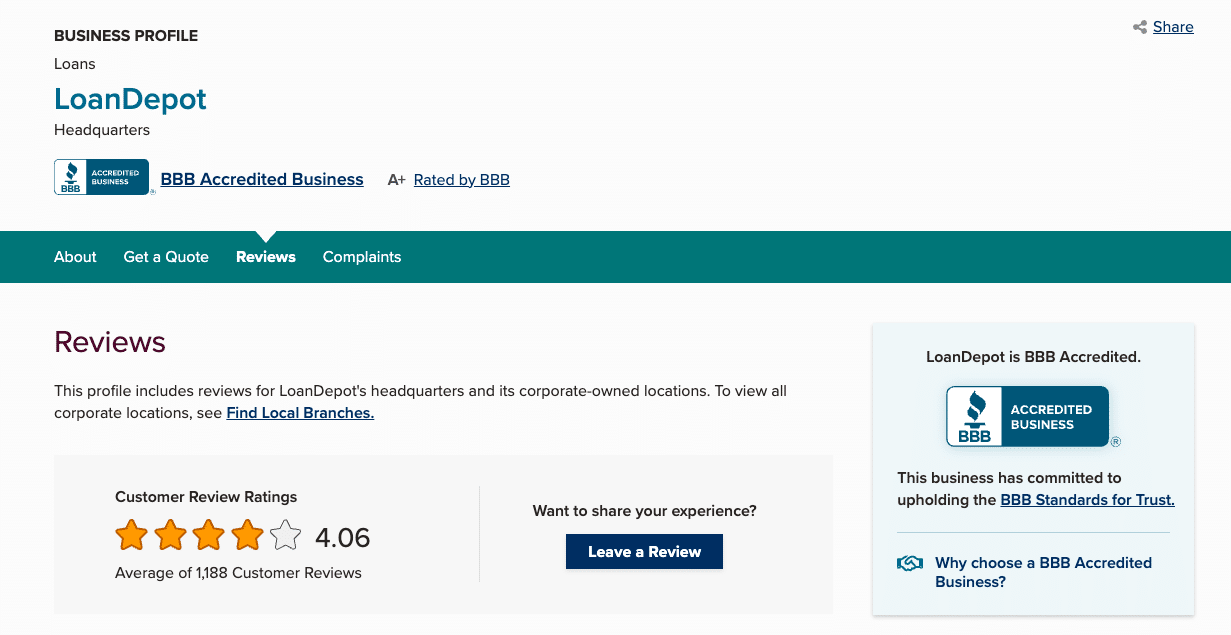Screen dimensions: 1231x635
Task: Click the BUSINESS PROFILE label
Action: [x=126, y=36]
